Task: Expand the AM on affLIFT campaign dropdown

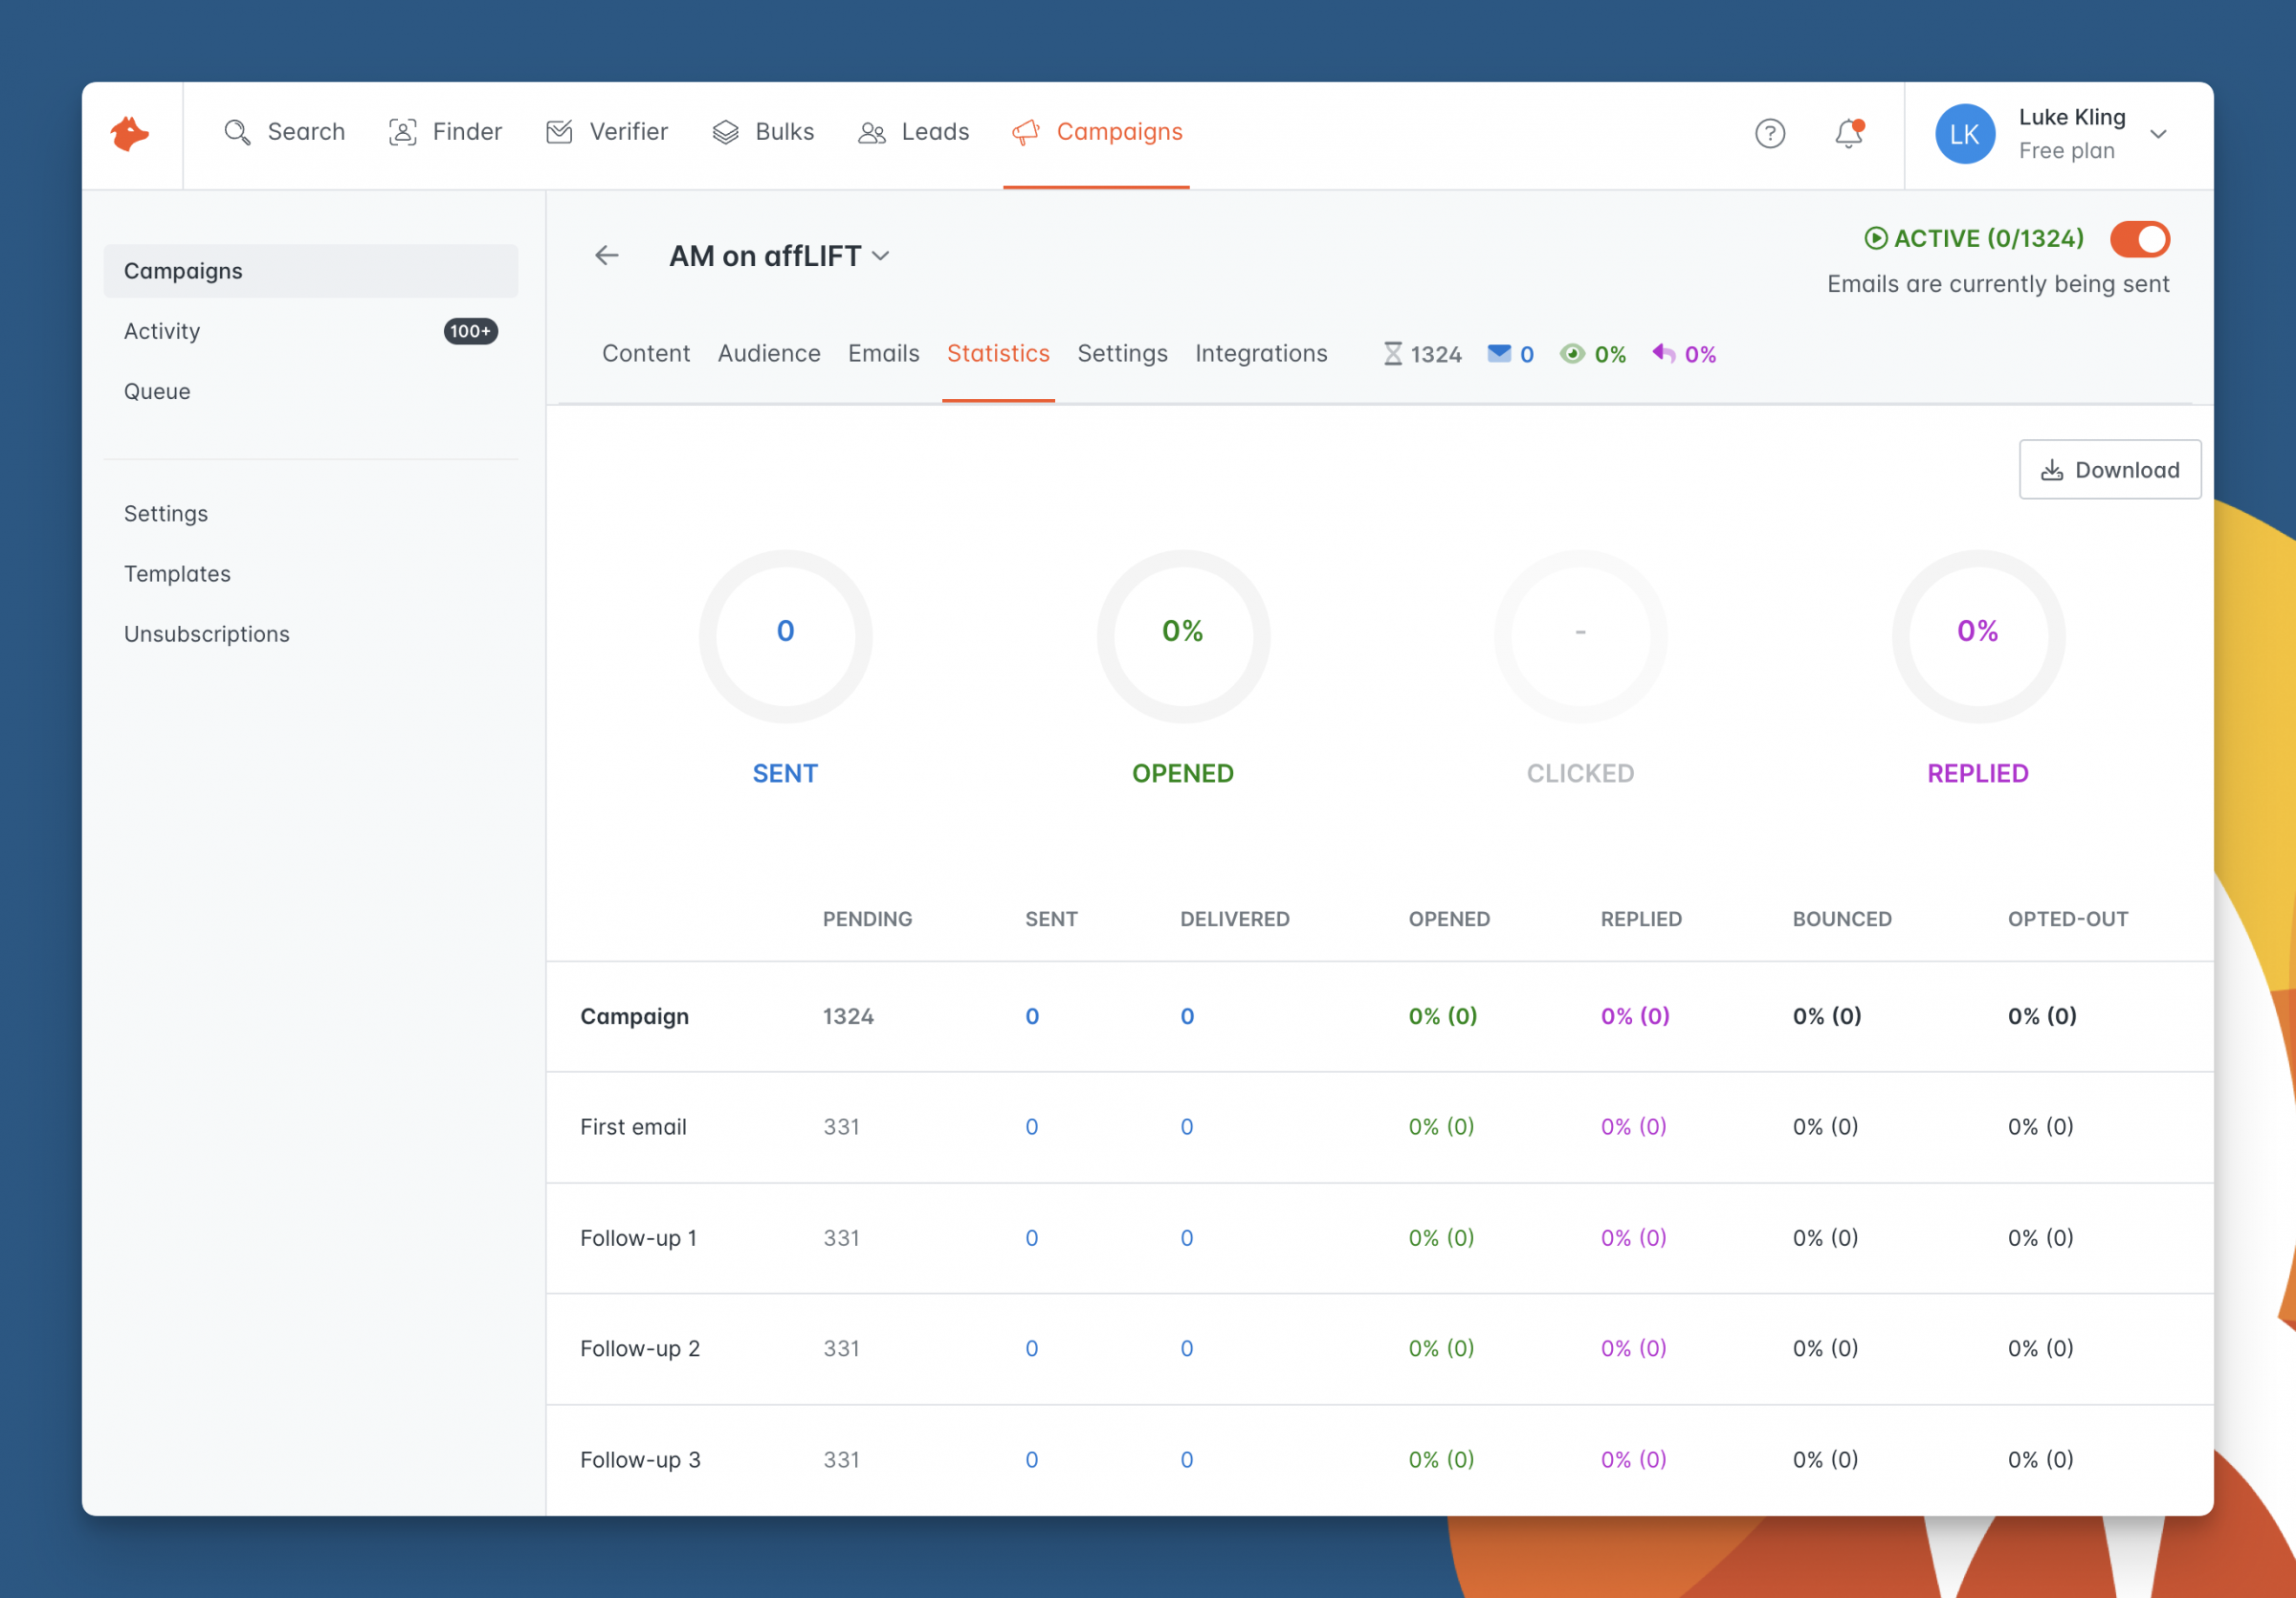Action: [881, 256]
